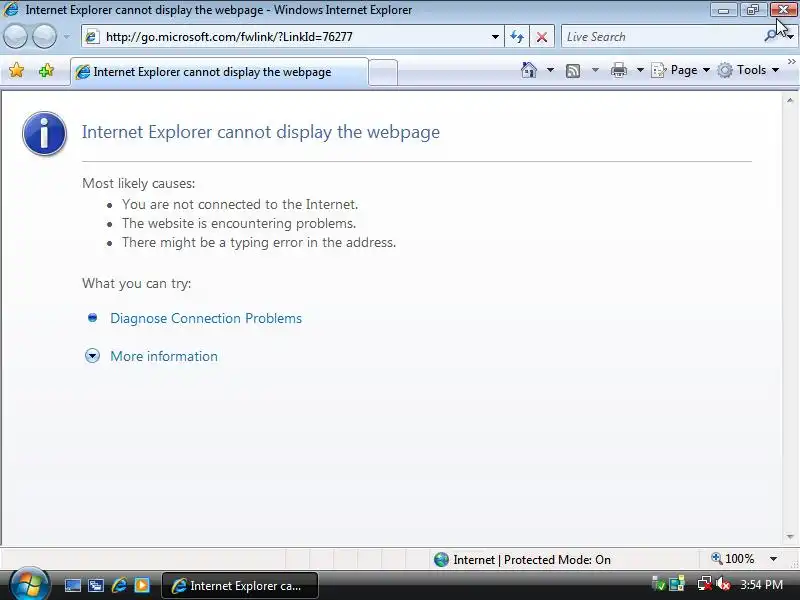Click into the Live Search box
The width and height of the screenshot is (800, 600).
click(661, 37)
